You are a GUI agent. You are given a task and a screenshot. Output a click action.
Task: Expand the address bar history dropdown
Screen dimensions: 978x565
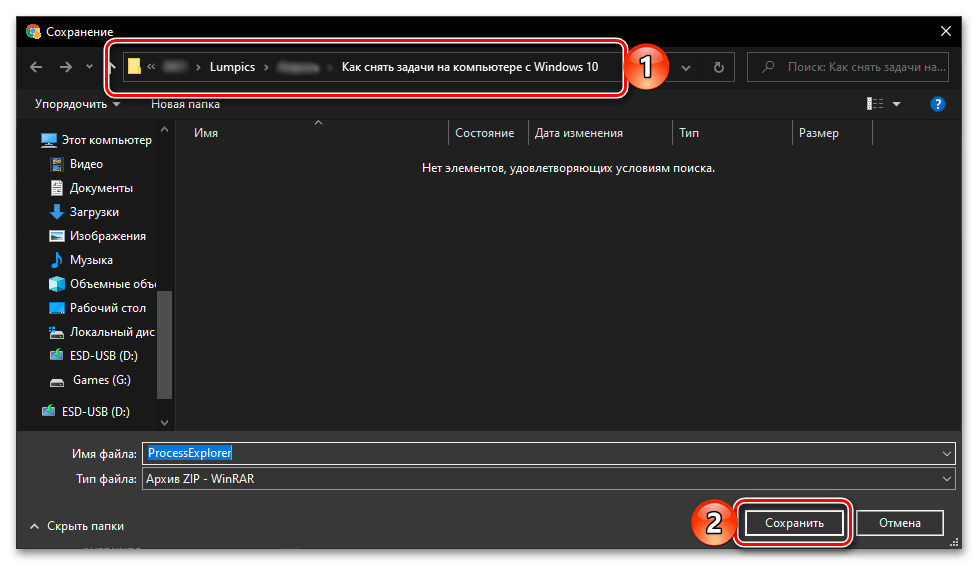coord(686,68)
